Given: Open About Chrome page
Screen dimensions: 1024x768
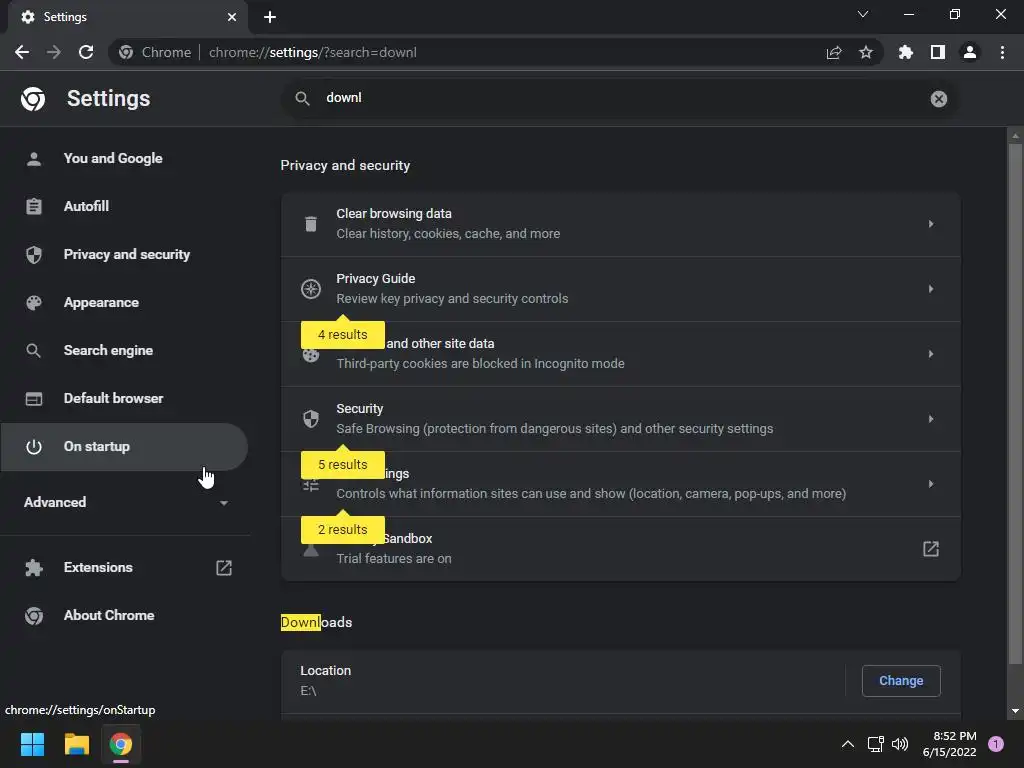Looking at the screenshot, I should [124, 615].
